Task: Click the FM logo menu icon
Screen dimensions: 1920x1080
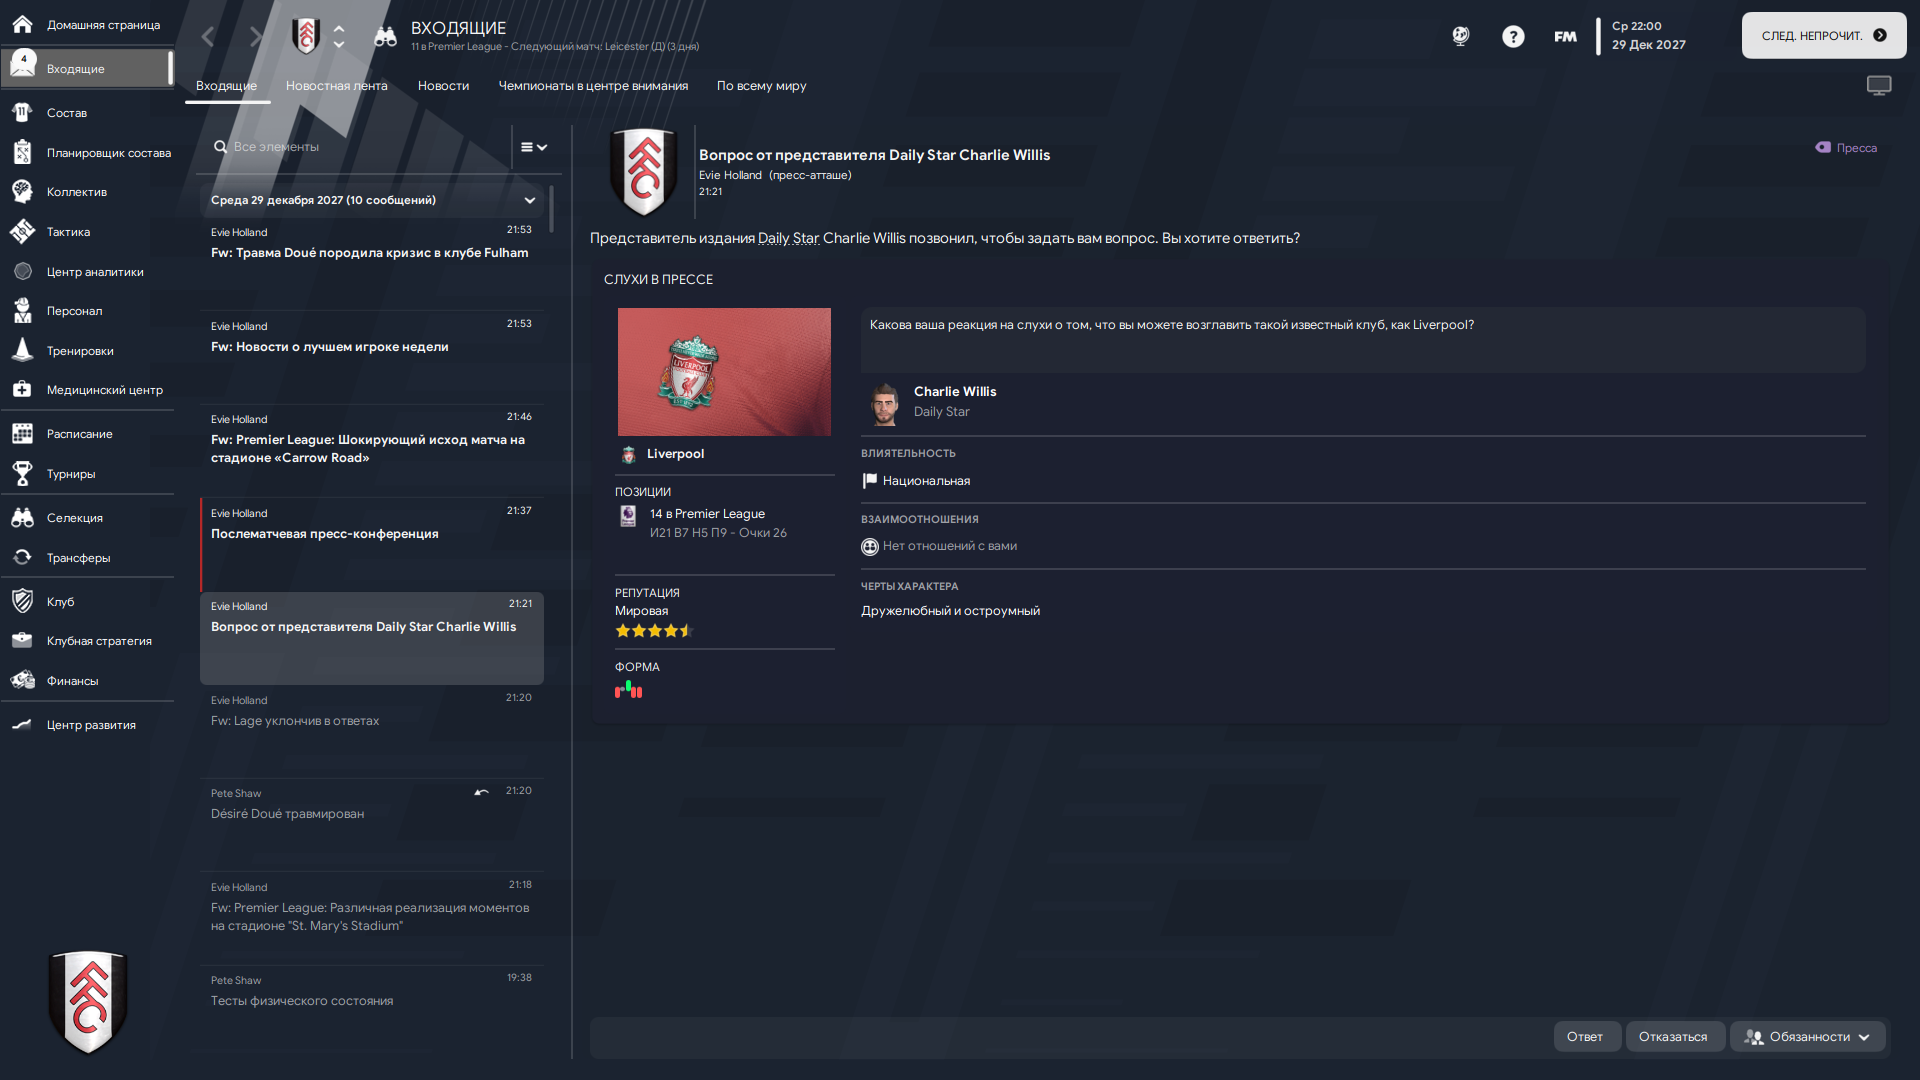Action: [x=1565, y=37]
